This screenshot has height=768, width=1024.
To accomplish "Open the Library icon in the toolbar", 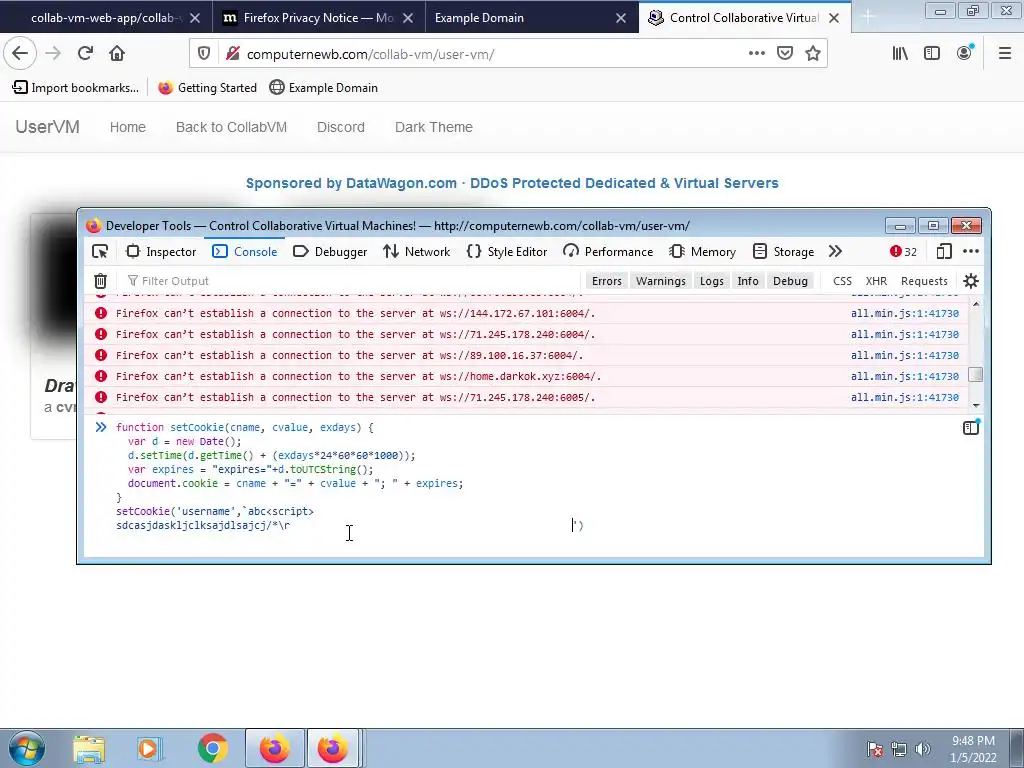I will pyautogui.click(x=900, y=54).
